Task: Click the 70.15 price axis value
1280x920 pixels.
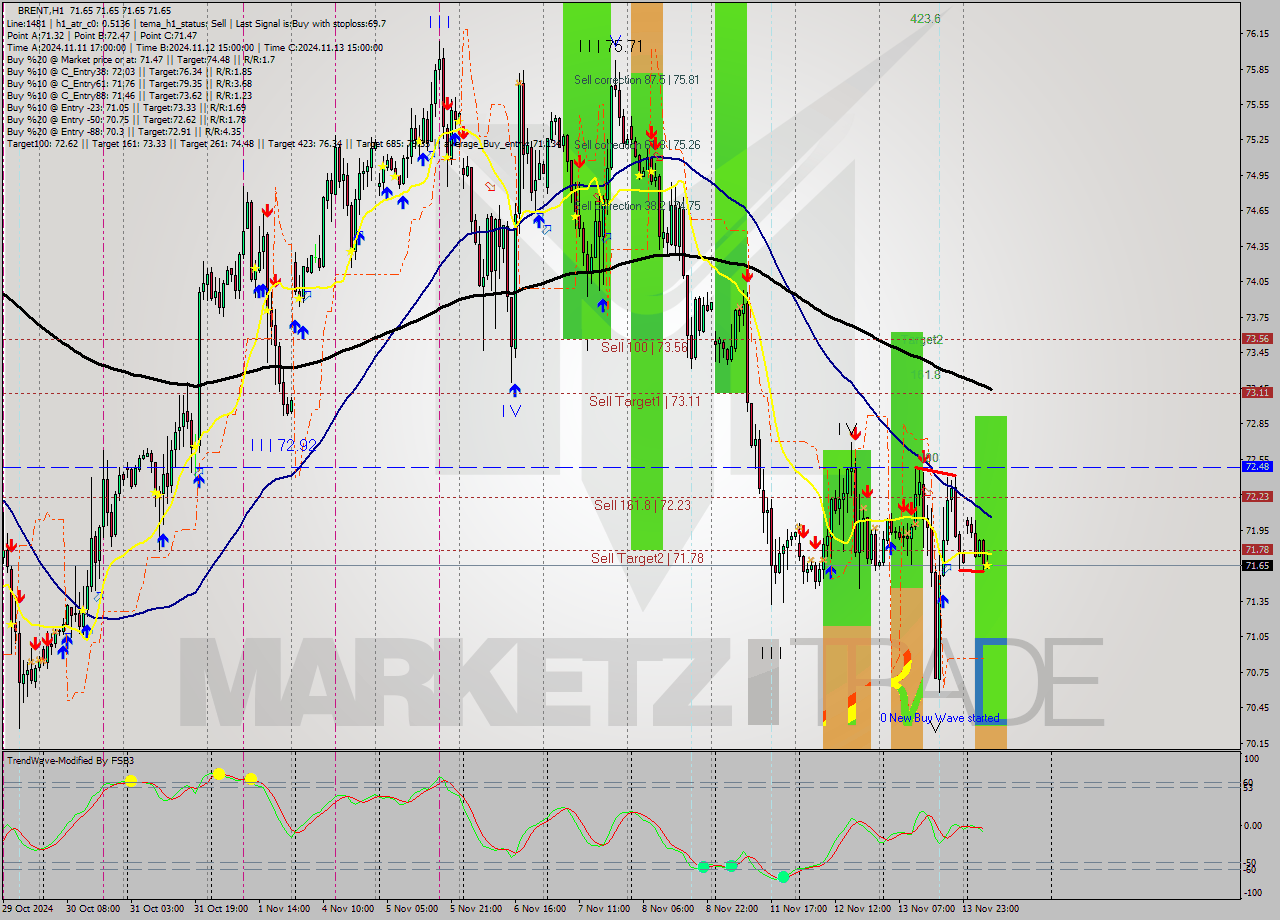Action: [x=1257, y=743]
